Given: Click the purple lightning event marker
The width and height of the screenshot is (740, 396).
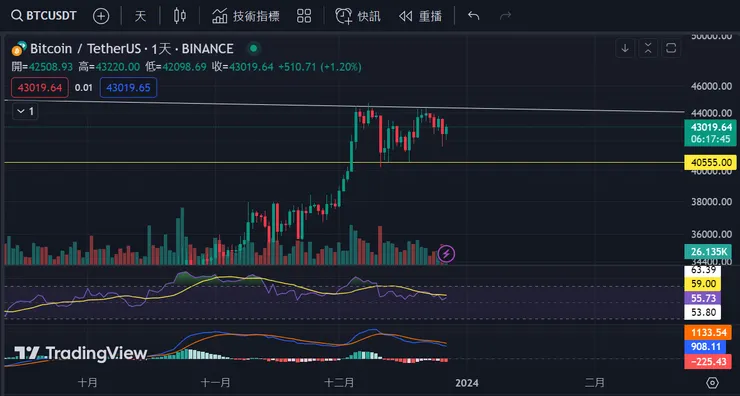Looking at the screenshot, I should click(446, 254).
